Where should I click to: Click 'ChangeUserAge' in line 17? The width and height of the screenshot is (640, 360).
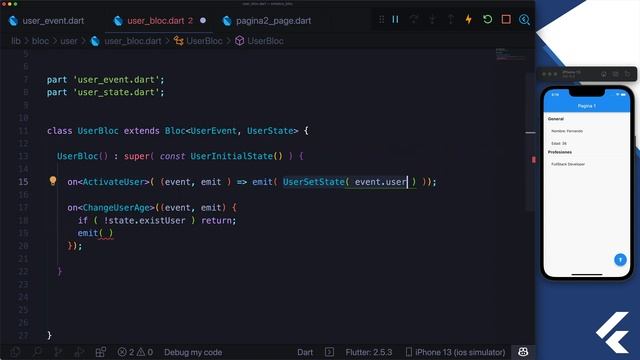pyautogui.click(x=116, y=207)
